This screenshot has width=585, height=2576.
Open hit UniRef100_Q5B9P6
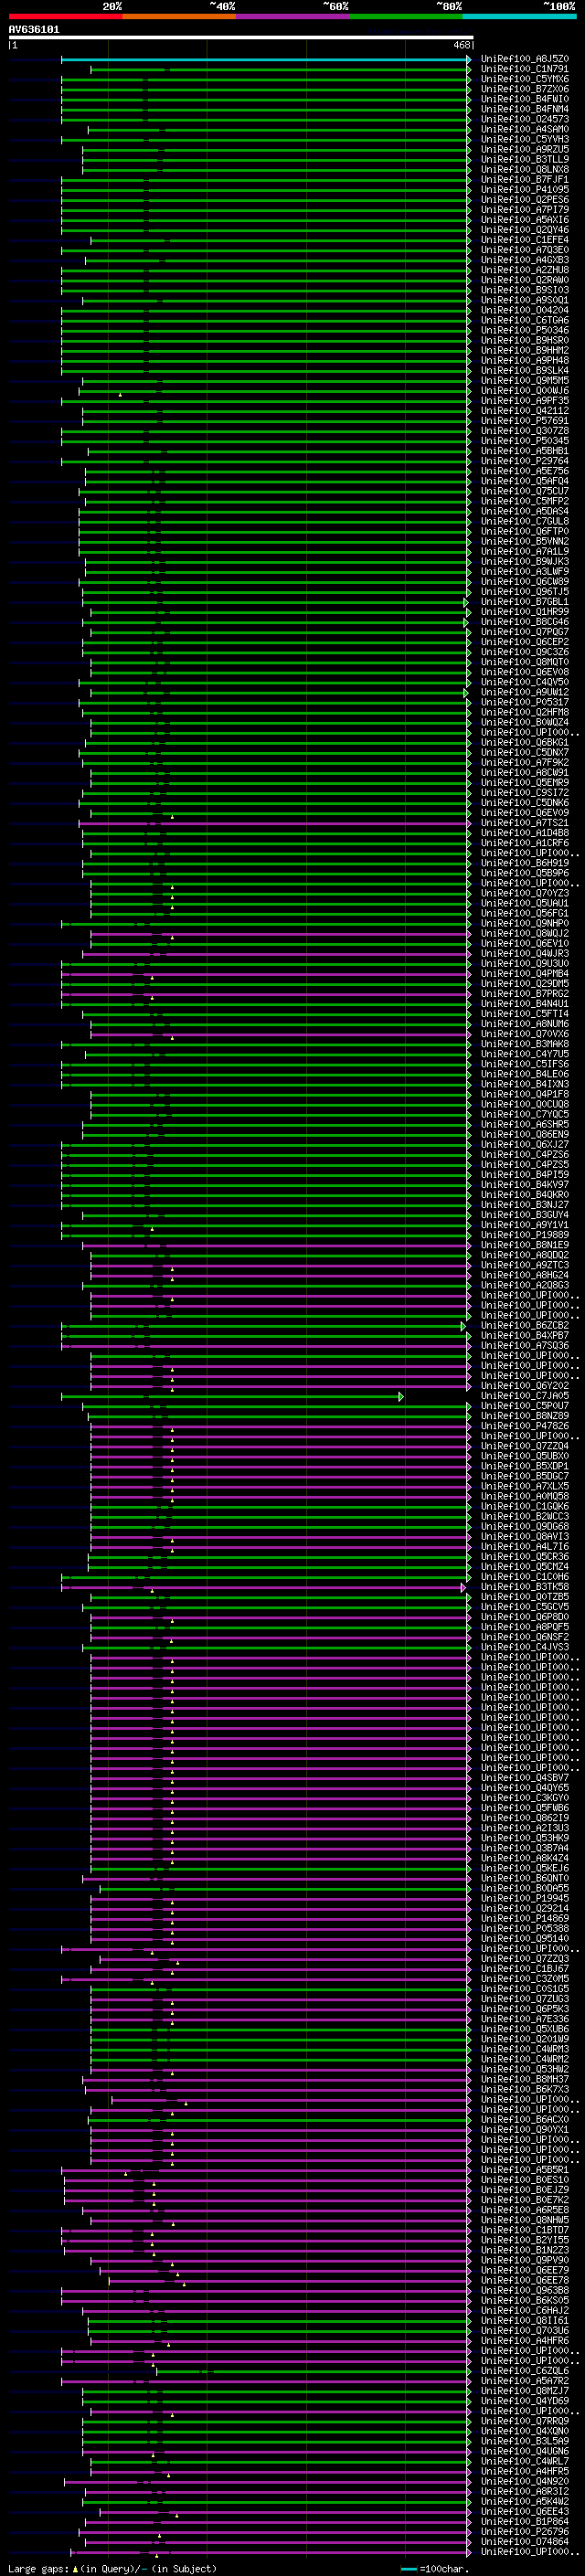pos(525,873)
